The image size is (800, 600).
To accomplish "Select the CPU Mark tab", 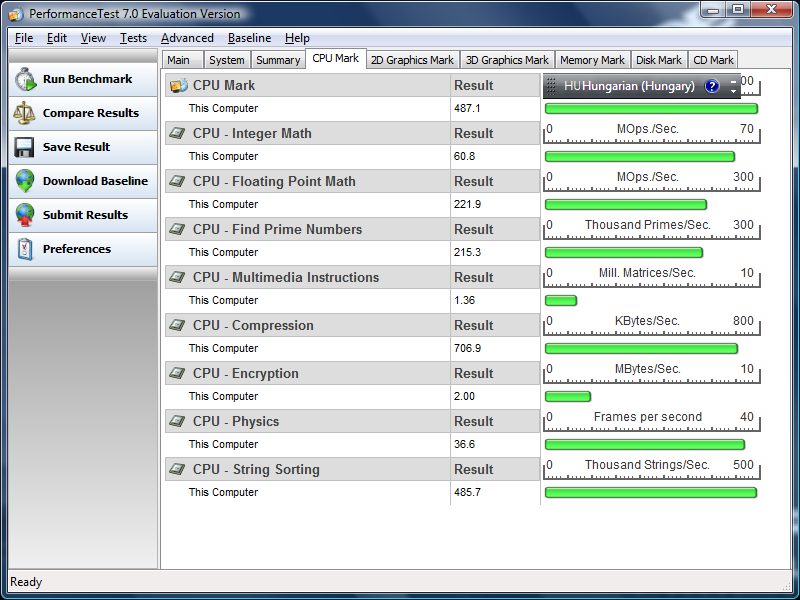I will click(x=336, y=58).
